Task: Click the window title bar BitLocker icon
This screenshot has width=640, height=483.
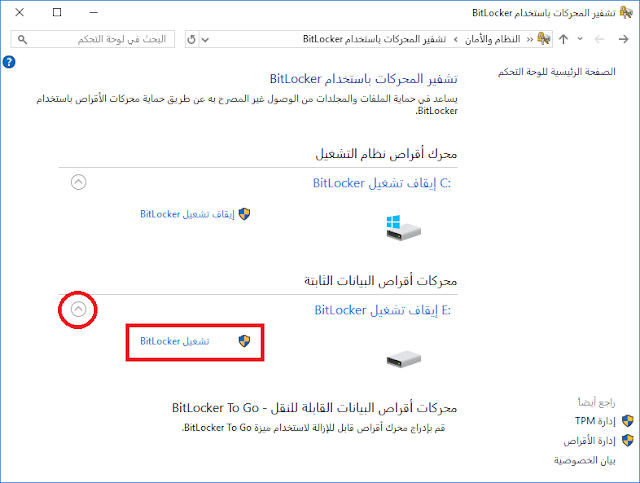Action: point(626,13)
